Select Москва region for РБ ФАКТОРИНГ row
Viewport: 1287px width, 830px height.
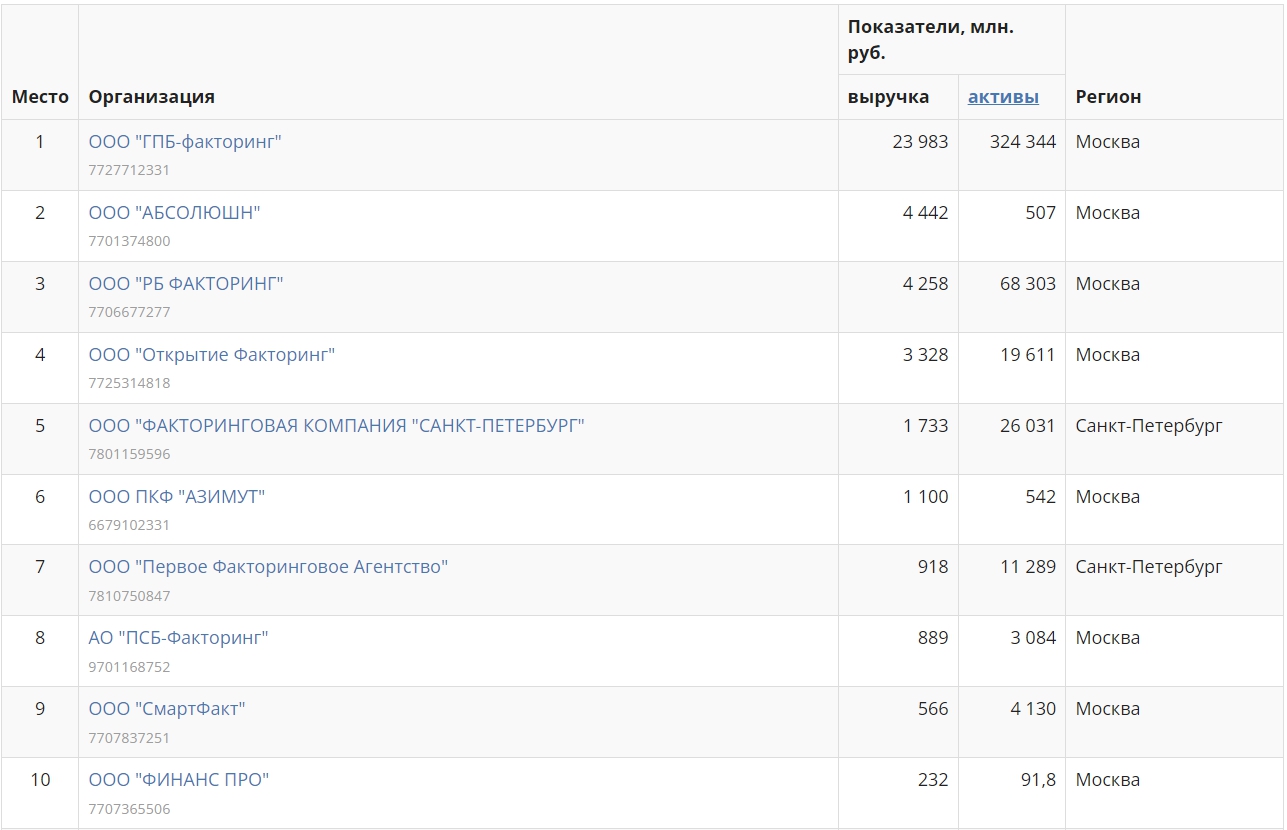[1108, 284]
